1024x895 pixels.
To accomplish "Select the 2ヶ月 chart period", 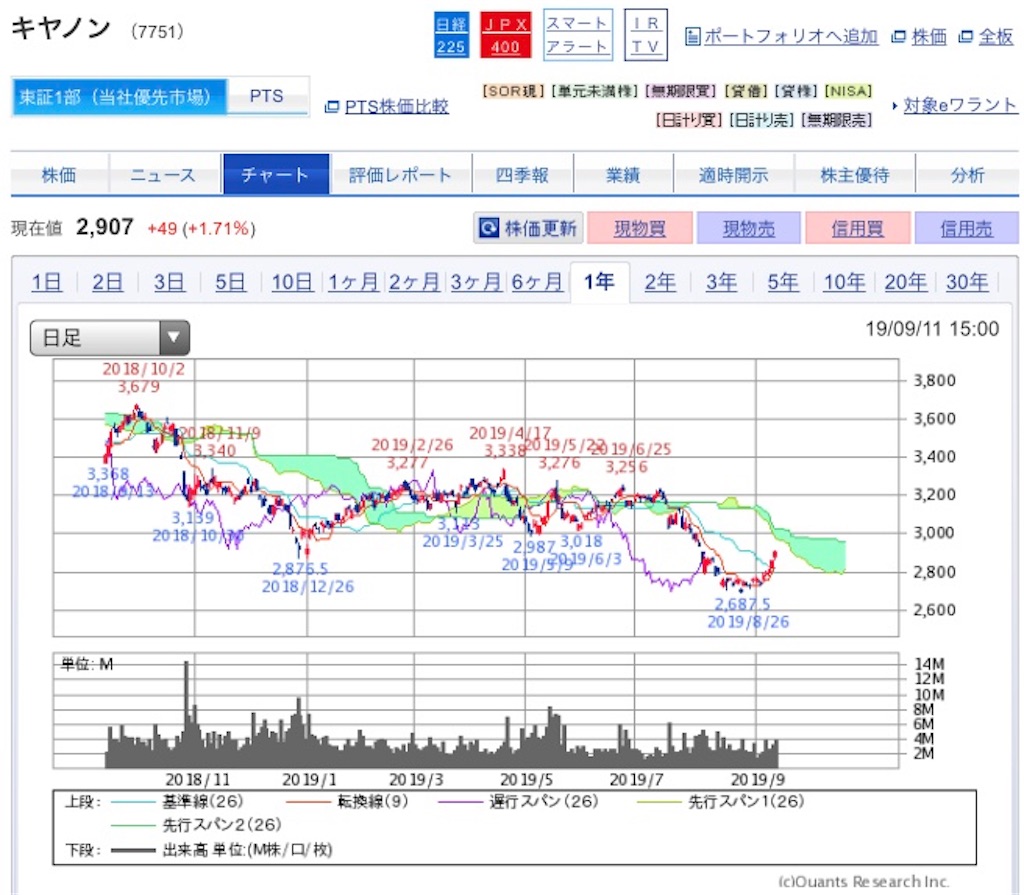I will [x=414, y=282].
